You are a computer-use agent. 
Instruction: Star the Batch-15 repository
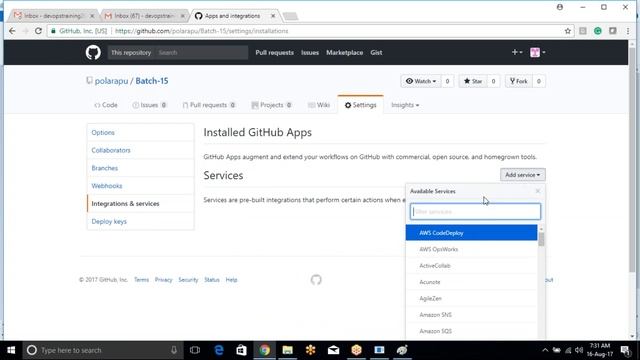[x=473, y=81]
